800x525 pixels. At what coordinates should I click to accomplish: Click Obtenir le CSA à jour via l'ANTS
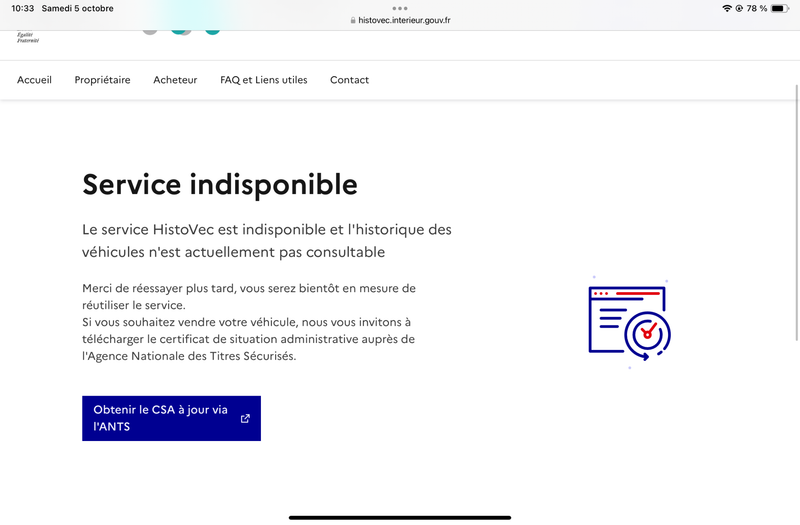click(171, 418)
